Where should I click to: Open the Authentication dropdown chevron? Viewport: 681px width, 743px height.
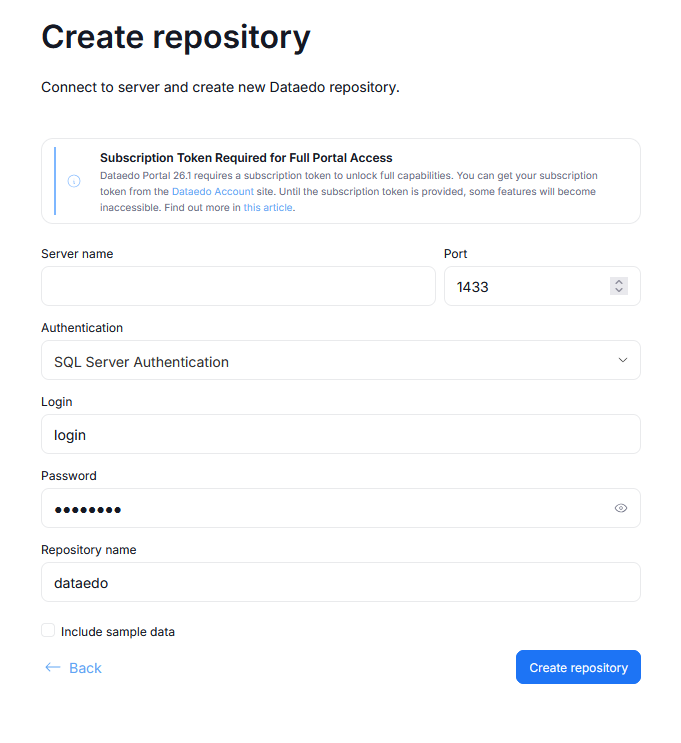pos(623,360)
